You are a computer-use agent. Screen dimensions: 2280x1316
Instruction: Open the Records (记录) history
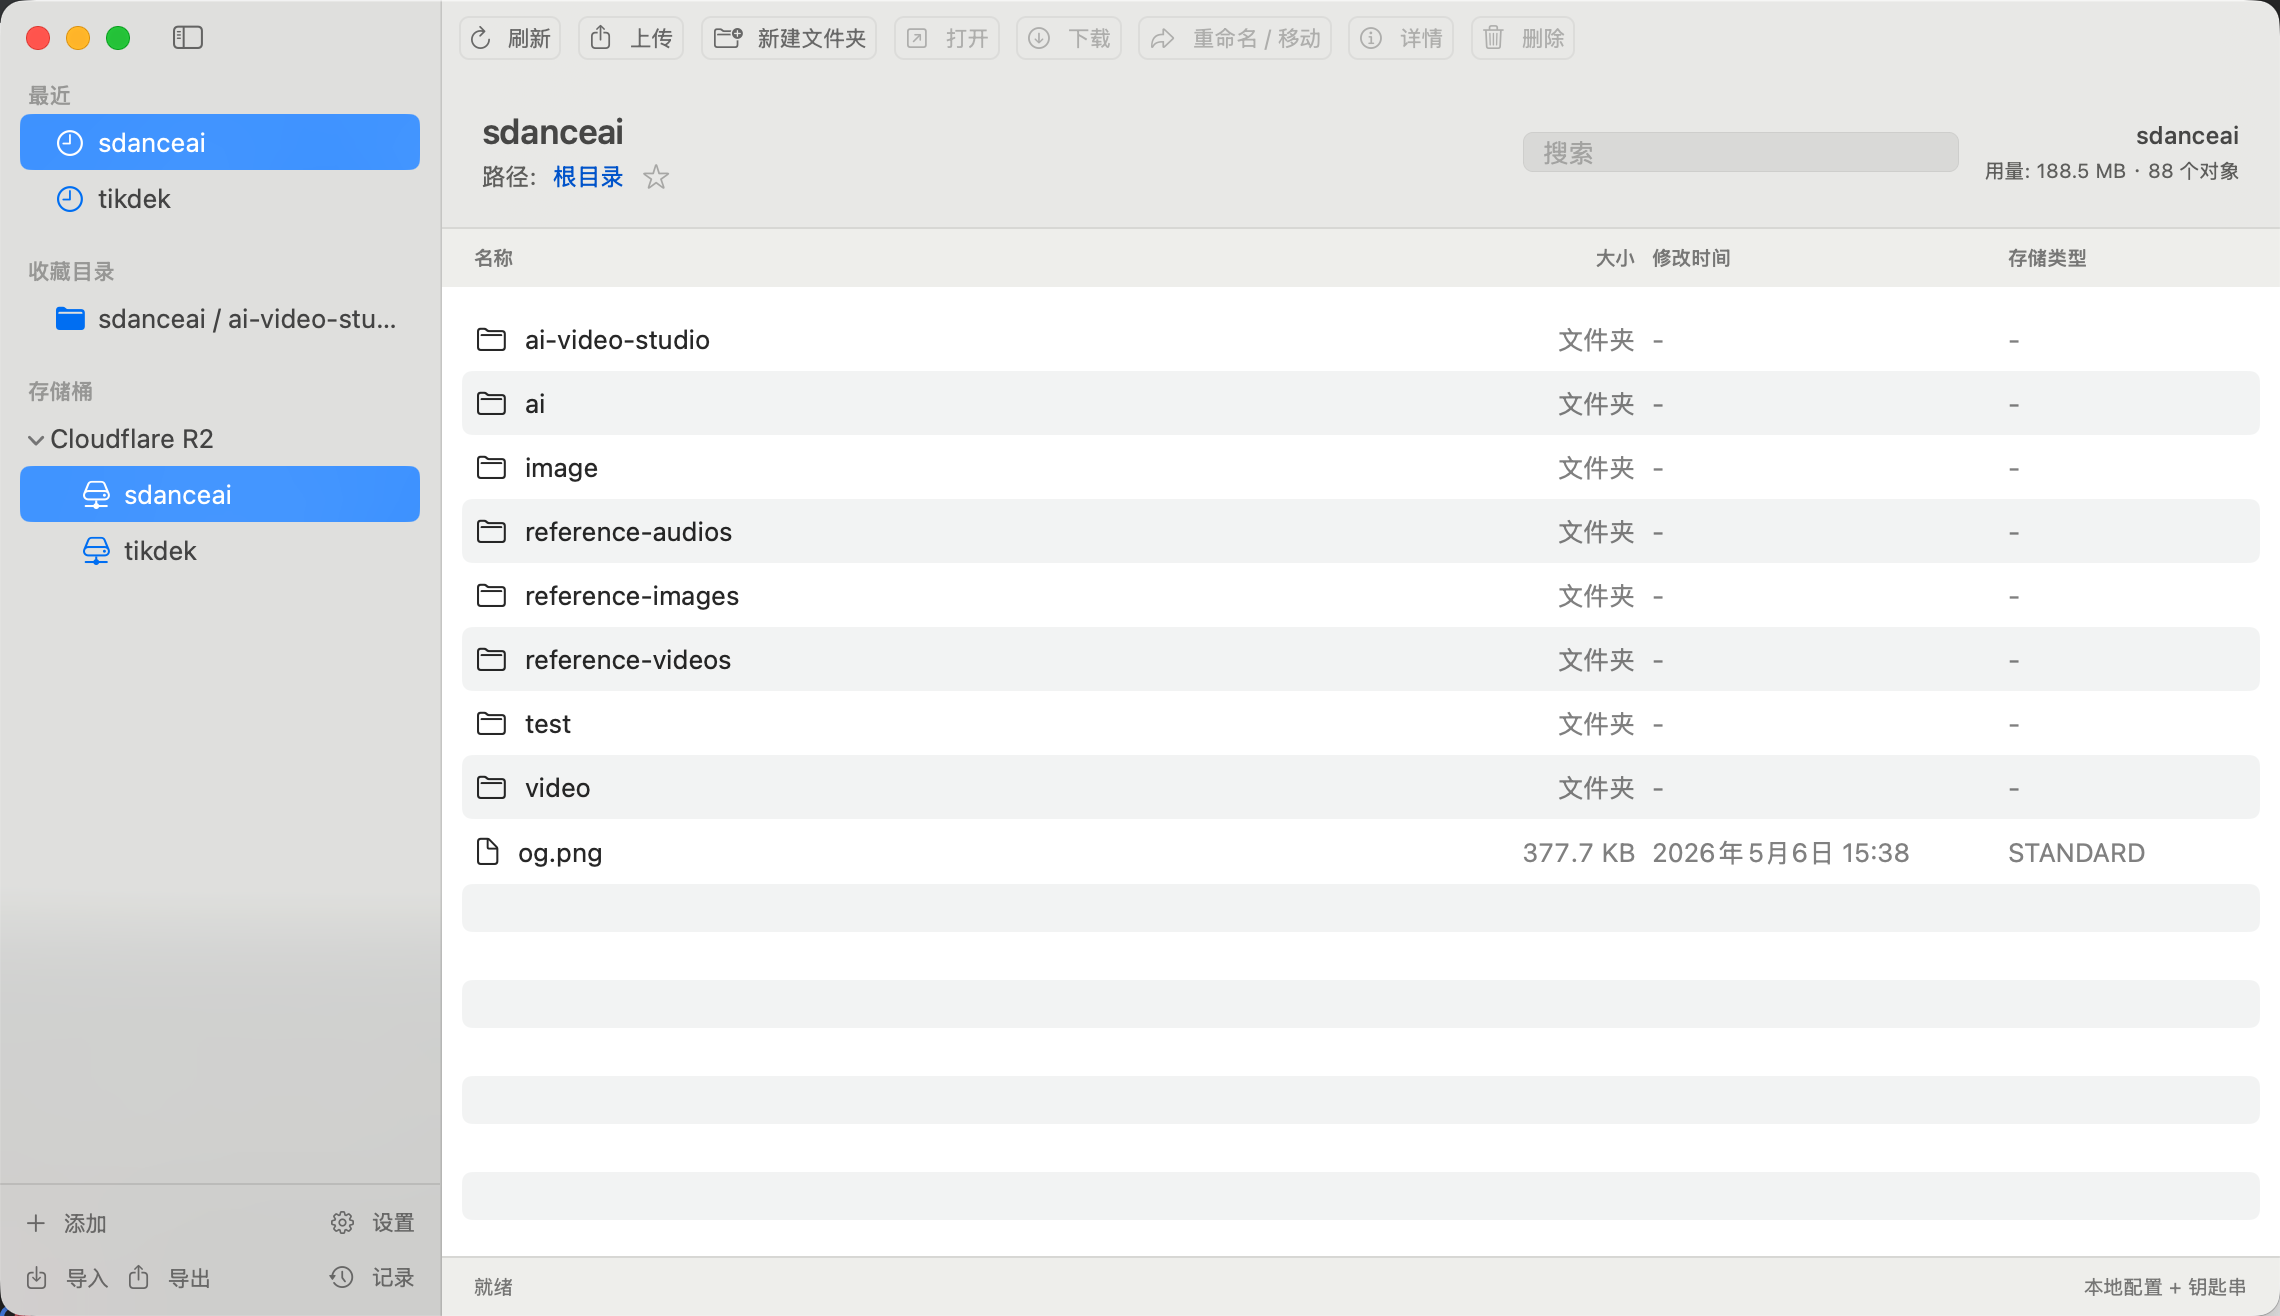coord(372,1277)
